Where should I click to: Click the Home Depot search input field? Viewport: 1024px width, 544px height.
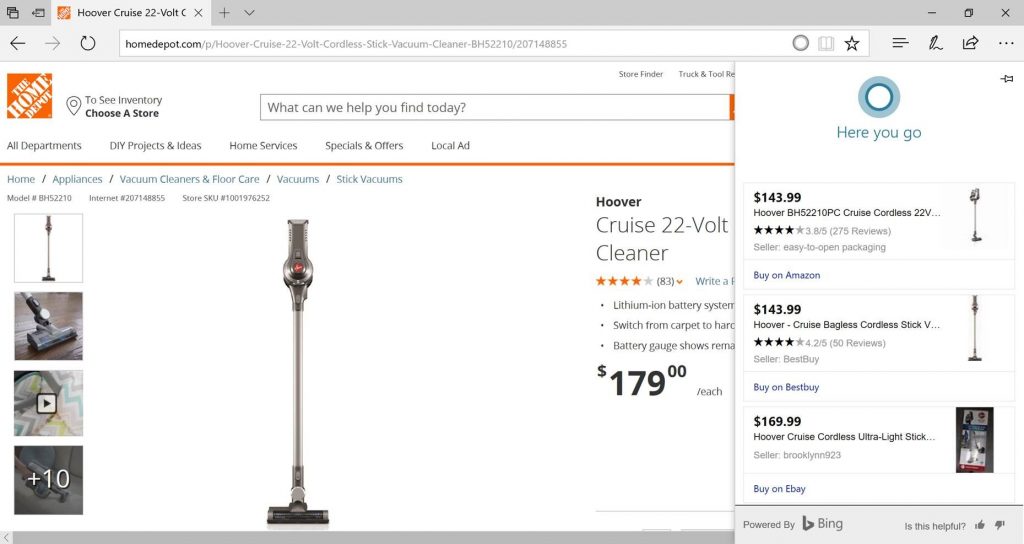point(495,108)
